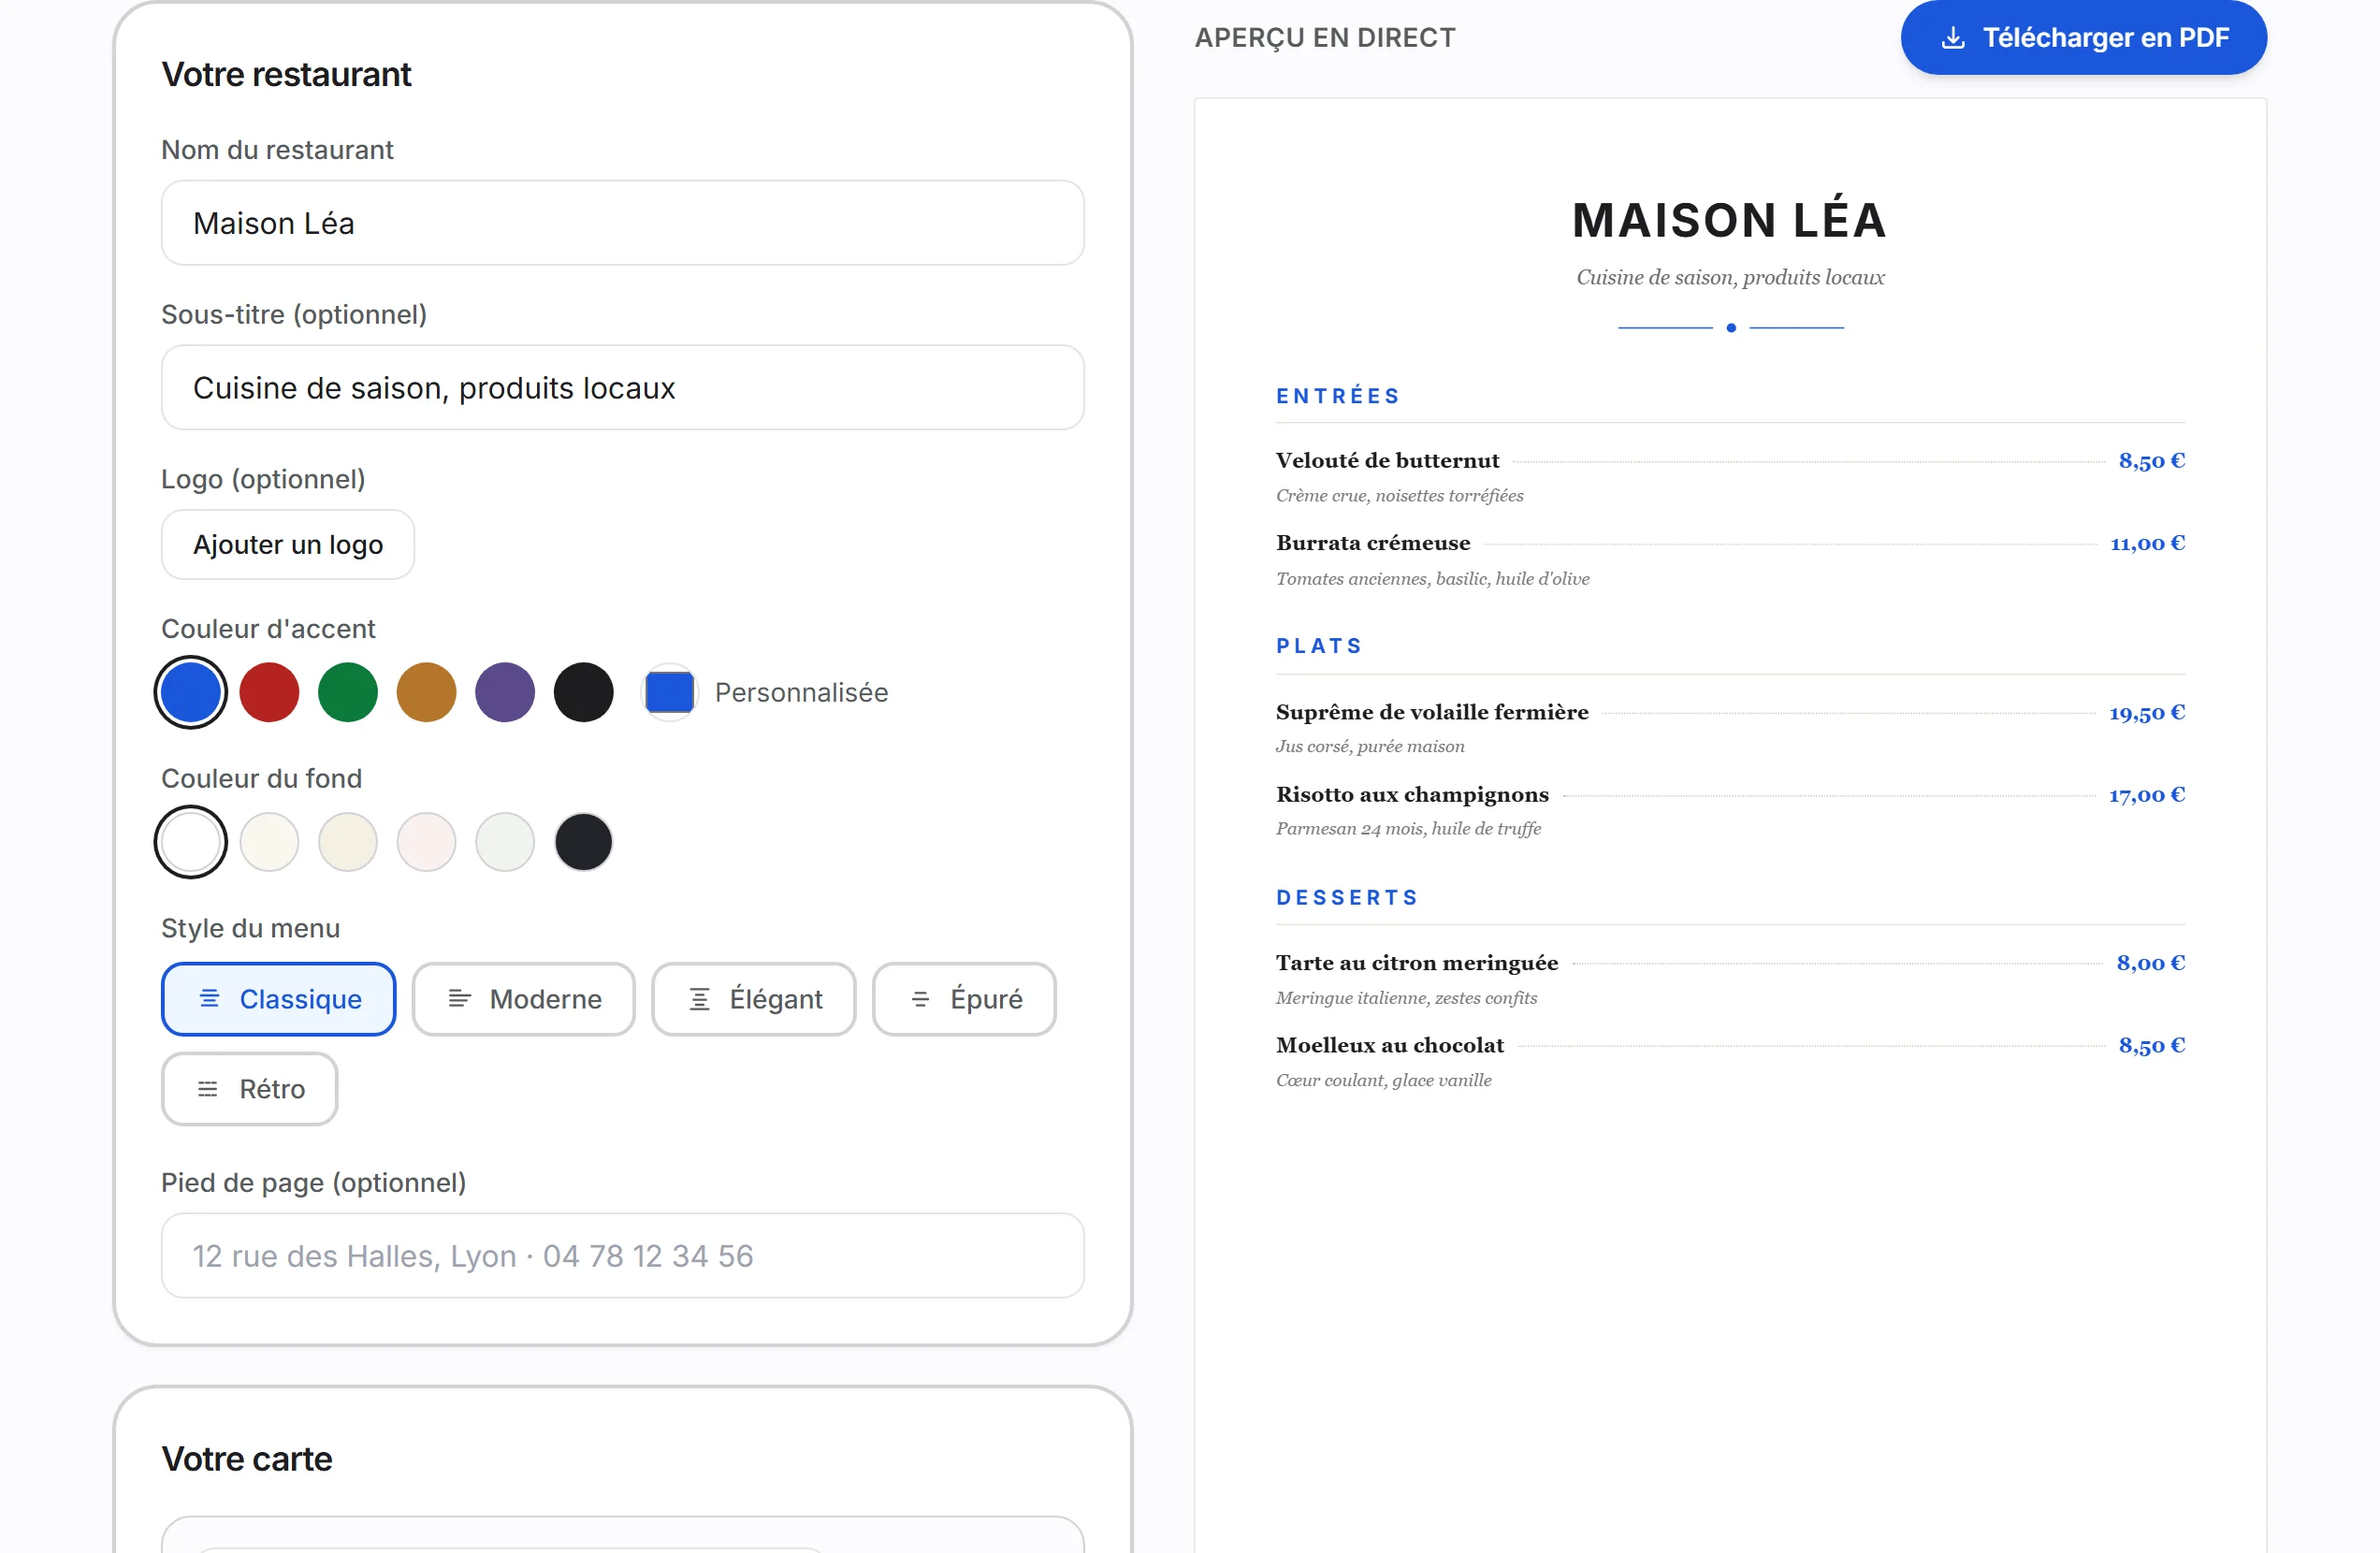This screenshot has width=2380, height=1553.
Task: Focus the Nom du restaurant field
Action: click(623, 223)
